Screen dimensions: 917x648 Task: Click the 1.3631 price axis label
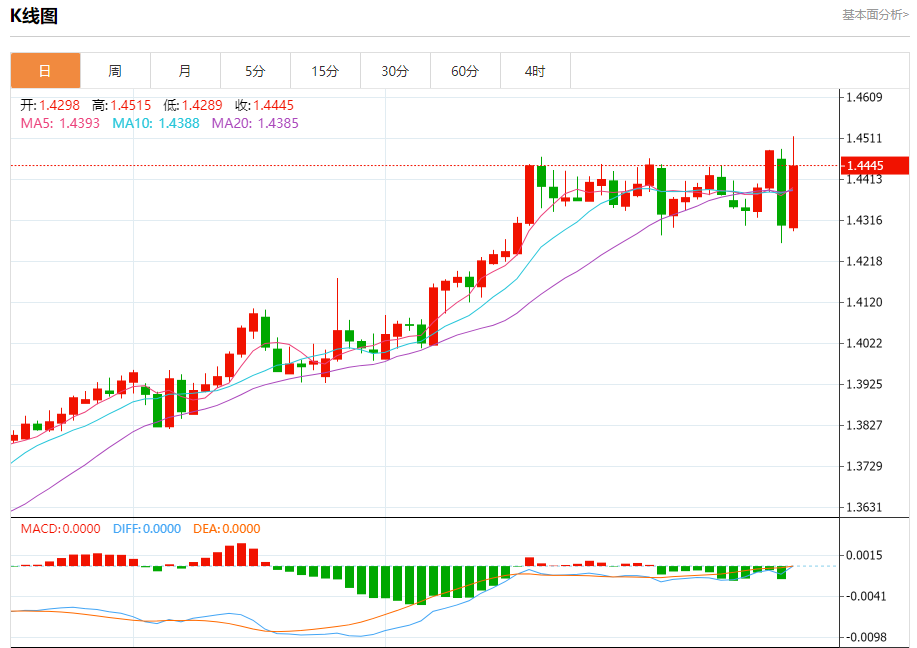(864, 507)
